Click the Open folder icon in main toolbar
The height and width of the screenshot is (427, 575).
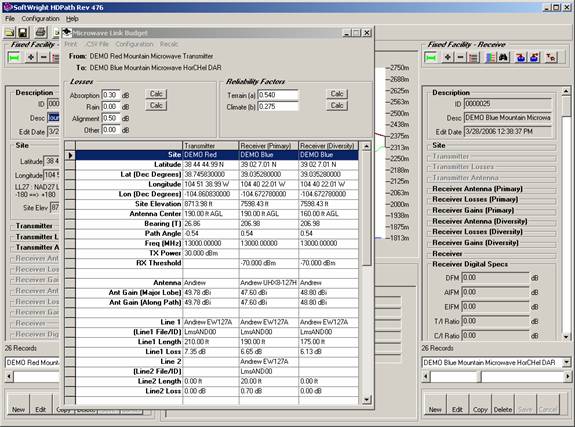tap(10, 32)
